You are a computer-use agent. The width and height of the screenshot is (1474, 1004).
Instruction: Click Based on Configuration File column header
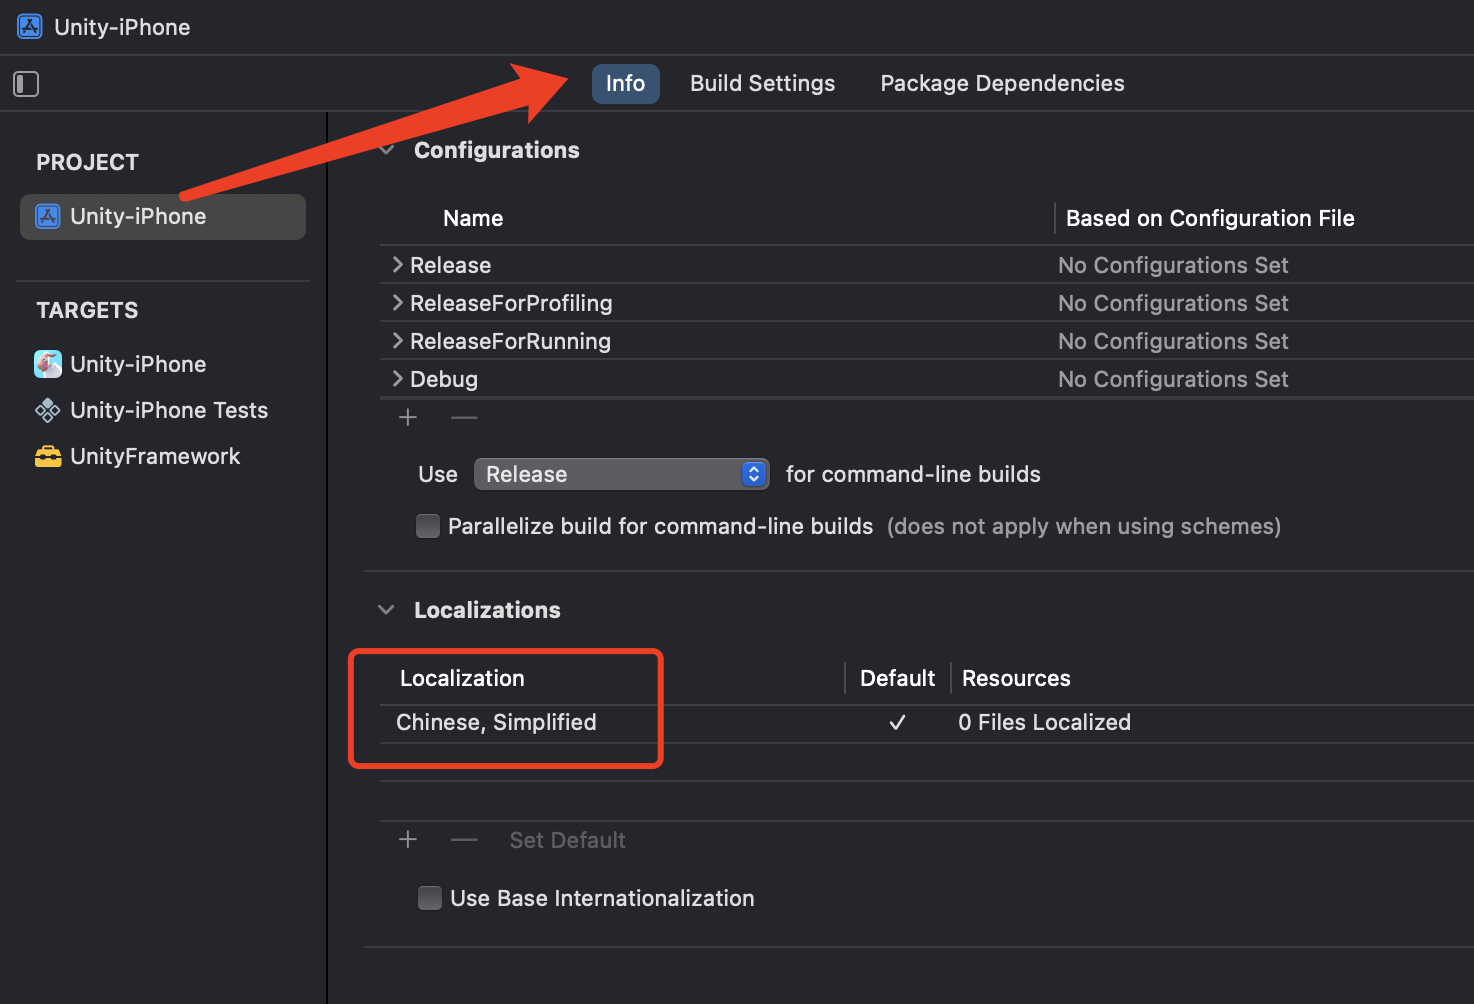click(1210, 218)
